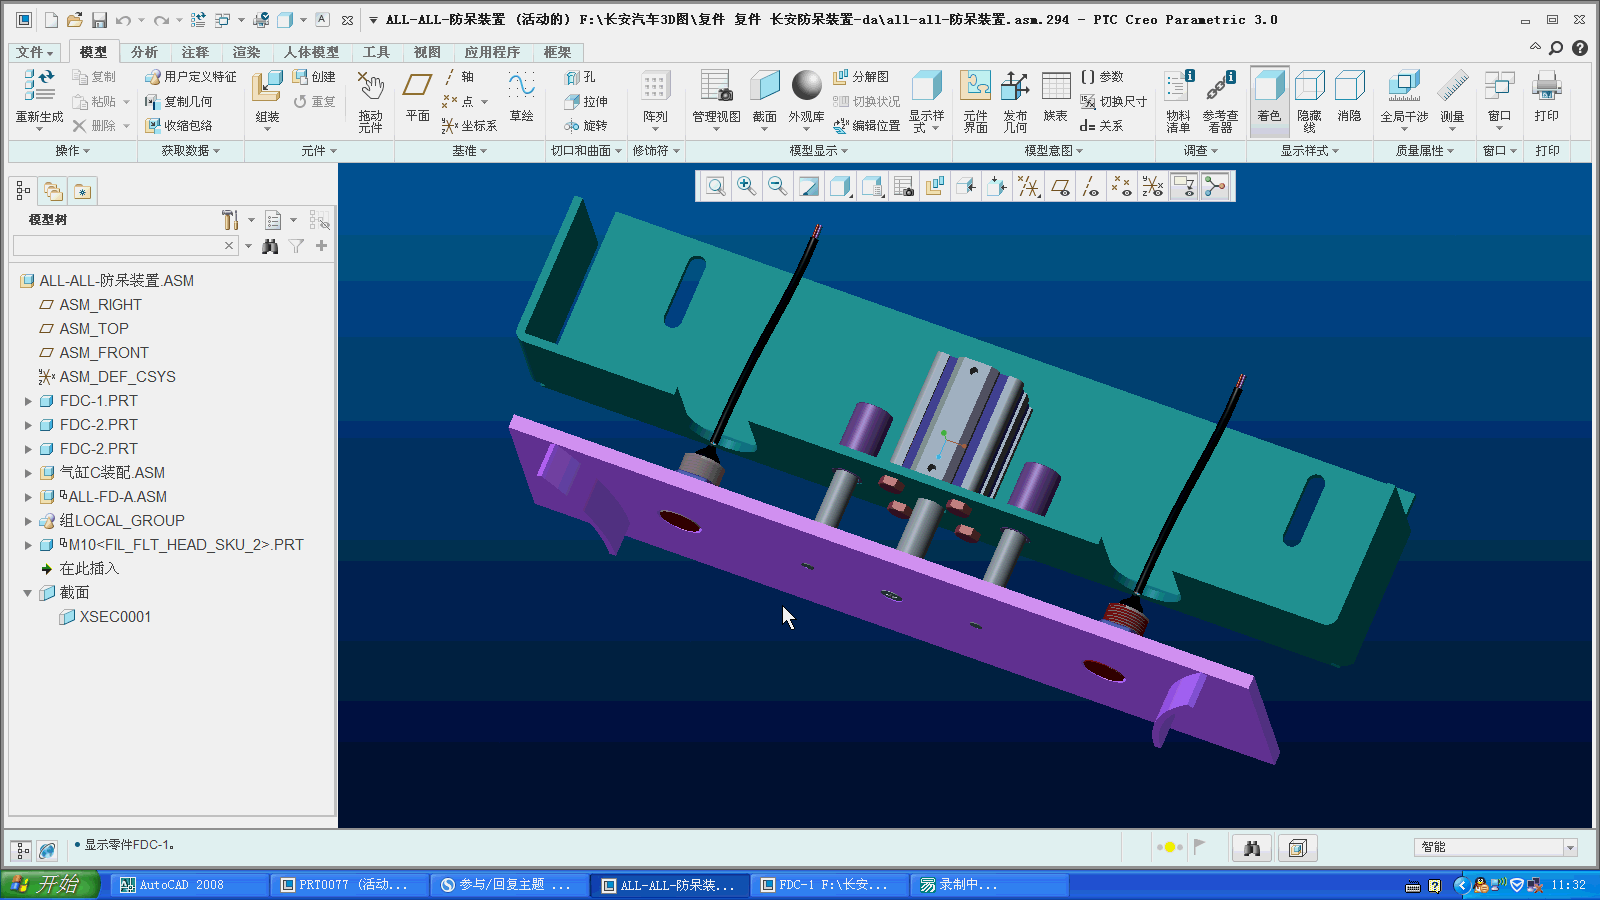The height and width of the screenshot is (900, 1600).
Task: Click the 关系 button
Action: point(1101,126)
